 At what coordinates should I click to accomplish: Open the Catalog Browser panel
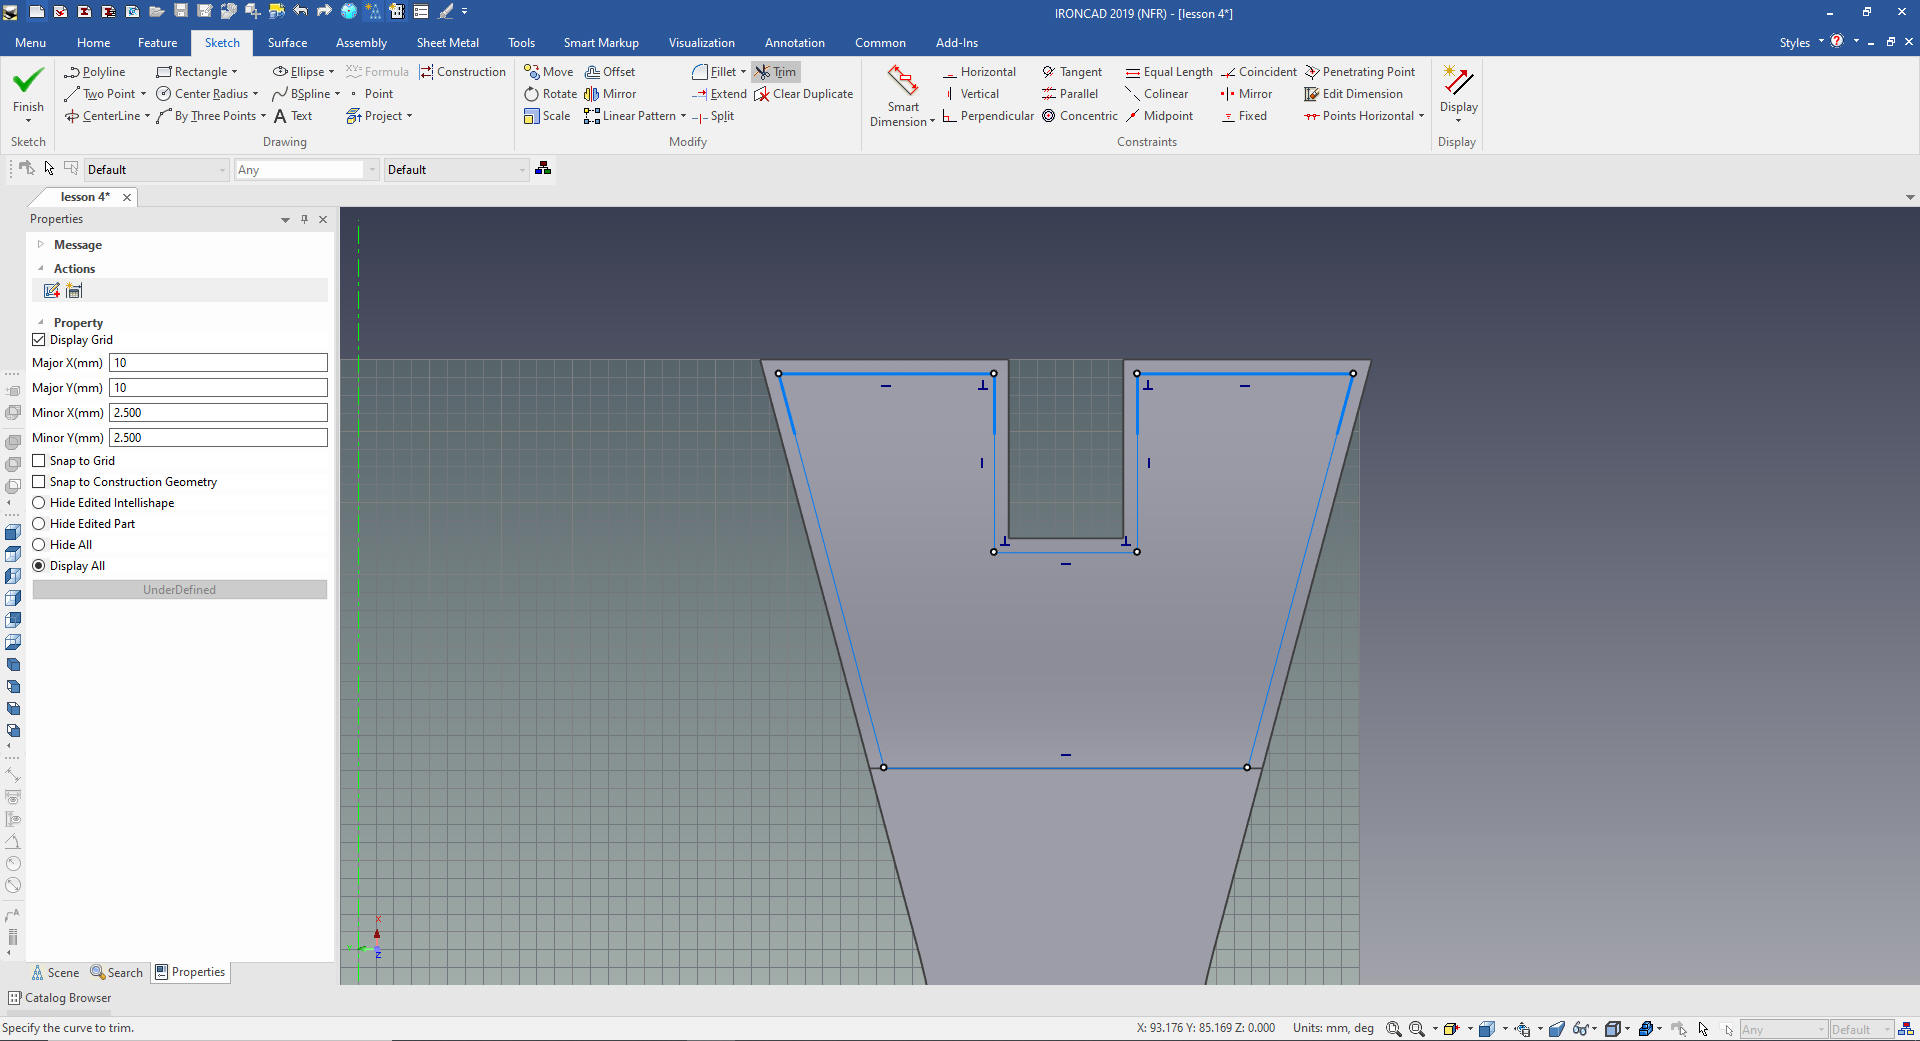pos(60,998)
